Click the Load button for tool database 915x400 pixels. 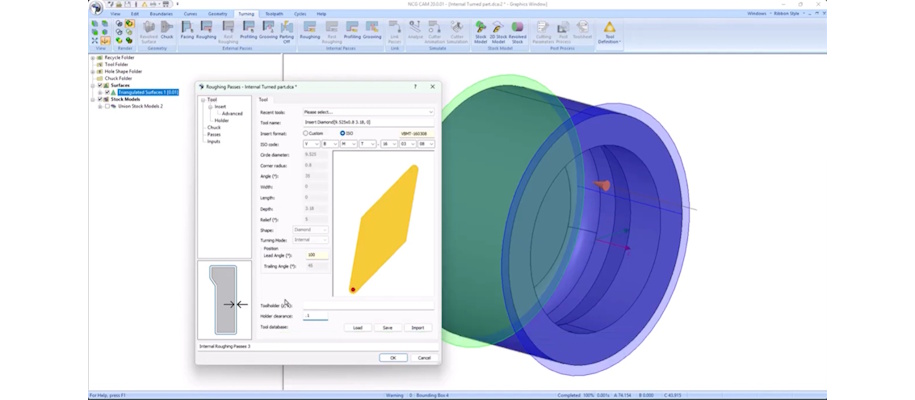point(357,327)
